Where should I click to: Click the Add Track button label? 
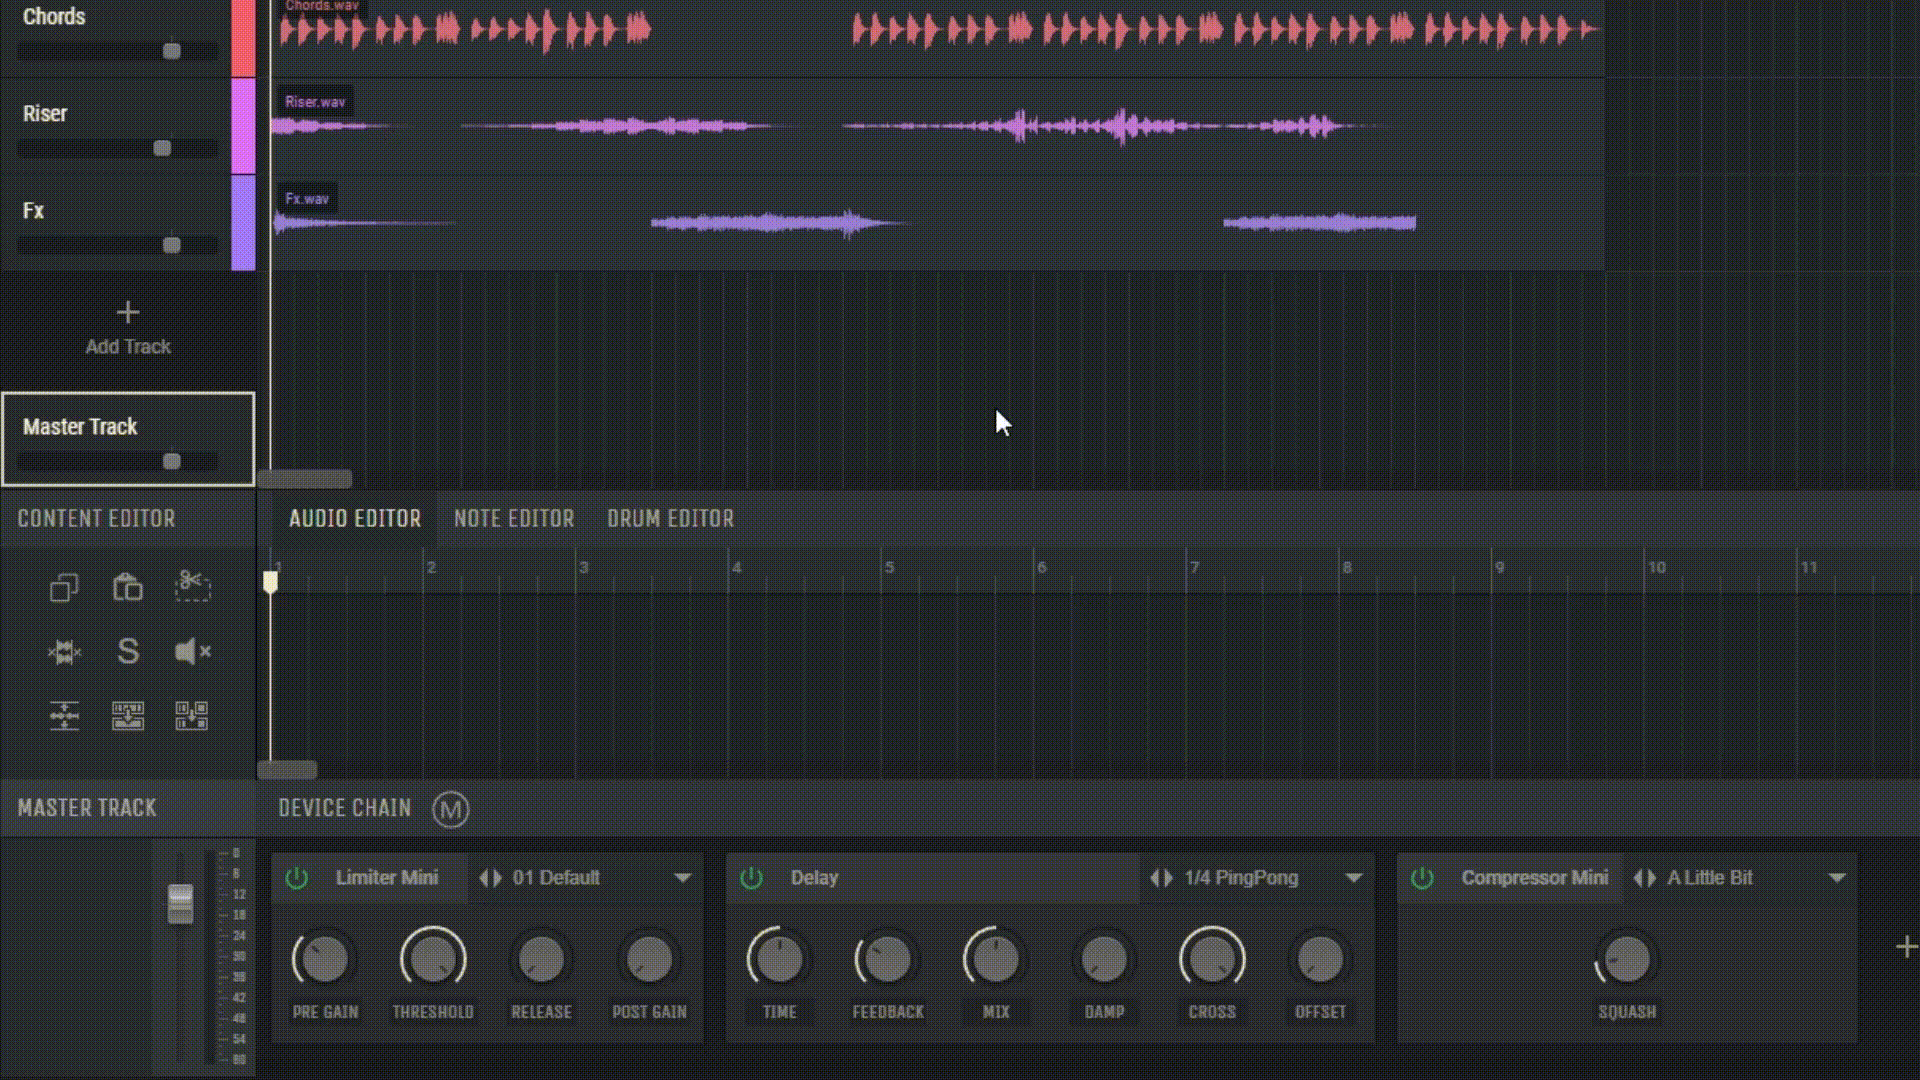(x=128, y=347)
